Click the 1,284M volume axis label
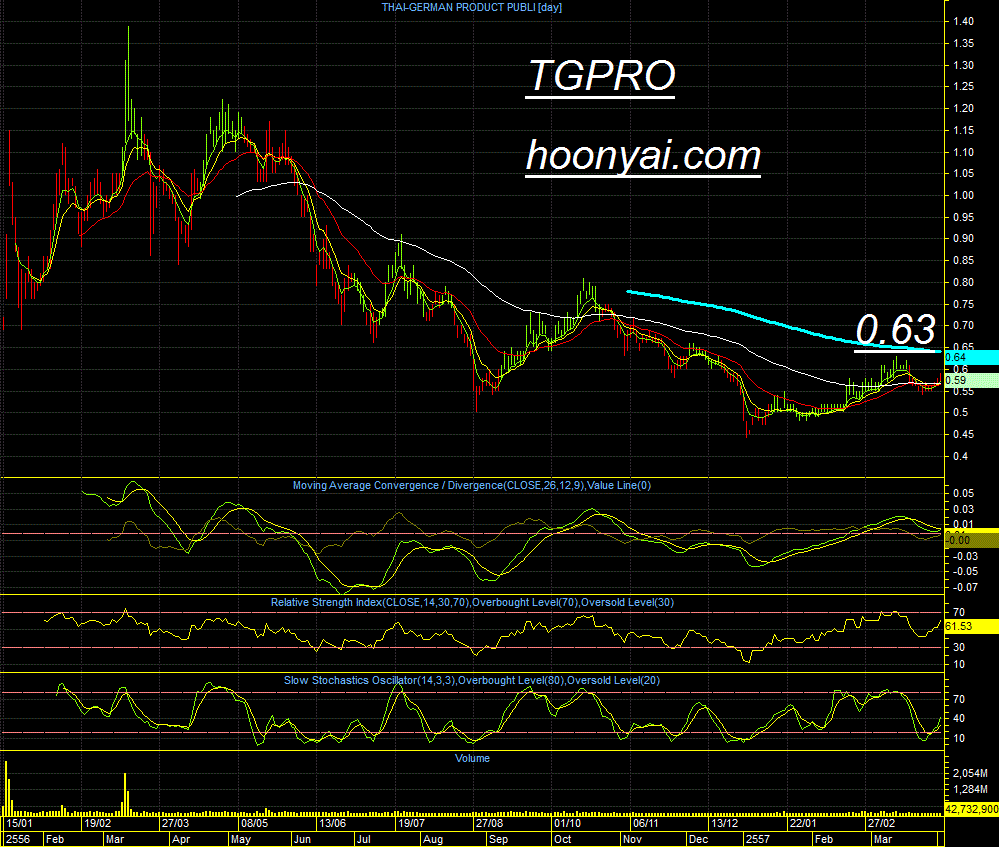Screen dimensions: 999x847 [x=970, y=790]
